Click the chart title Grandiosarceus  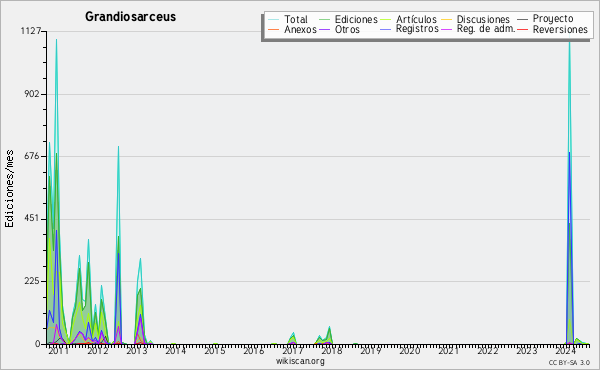click(130, 16)
